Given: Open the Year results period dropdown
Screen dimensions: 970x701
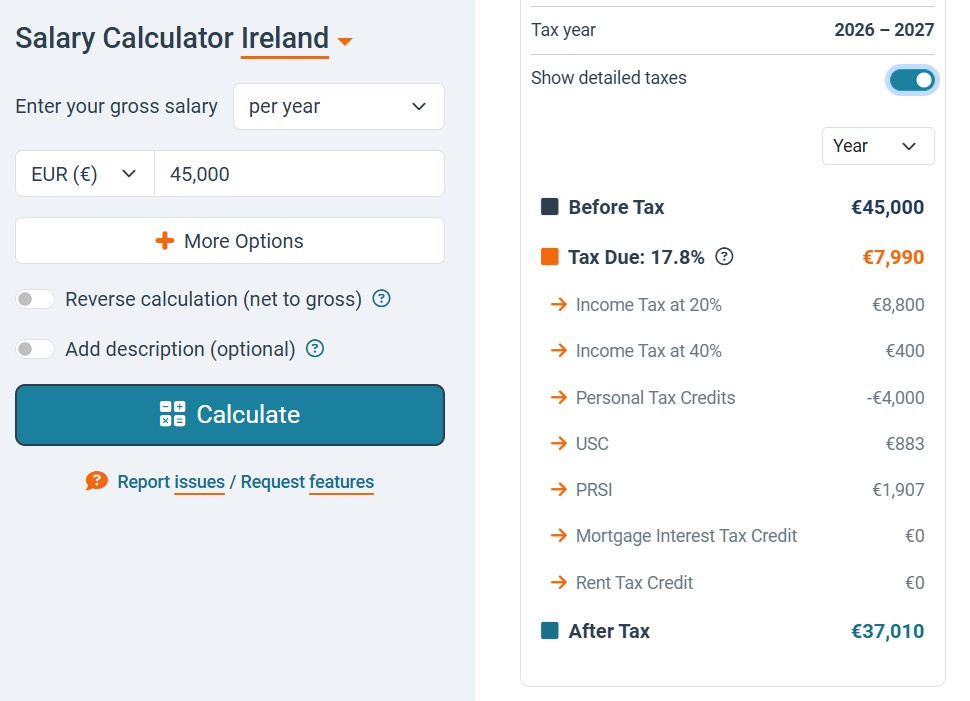Looking at the screenshot, I should pyautogui.click(x=877, y=146).
